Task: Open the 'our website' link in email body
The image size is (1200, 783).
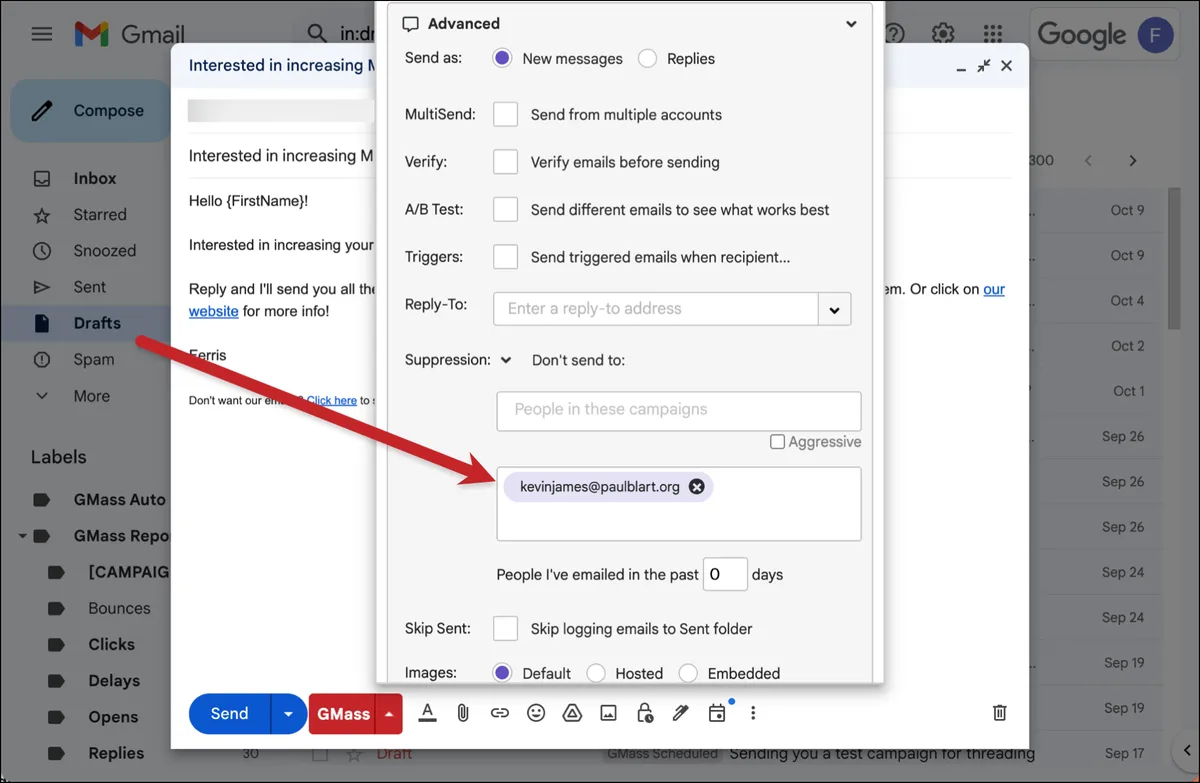Action: [x=994, y=289]
